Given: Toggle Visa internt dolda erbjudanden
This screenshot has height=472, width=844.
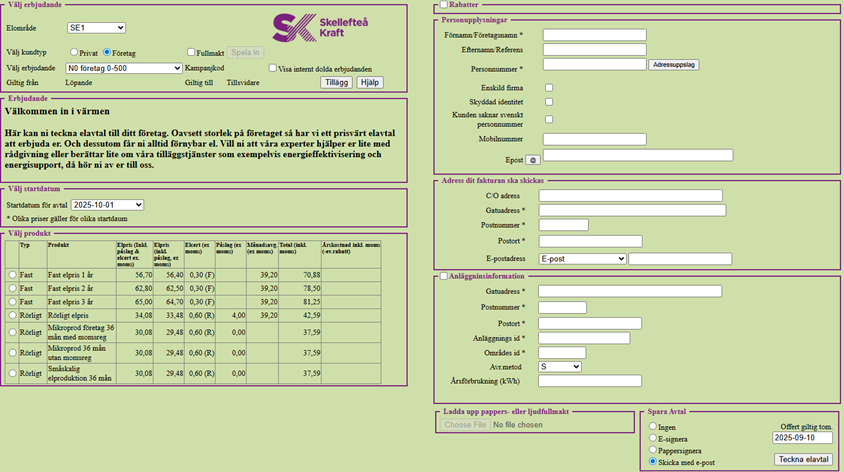Looking at the screenshot, I should (273, 68).
